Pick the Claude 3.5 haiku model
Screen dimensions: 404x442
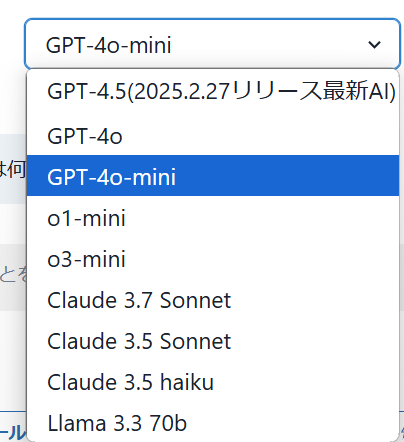(213, 382)
